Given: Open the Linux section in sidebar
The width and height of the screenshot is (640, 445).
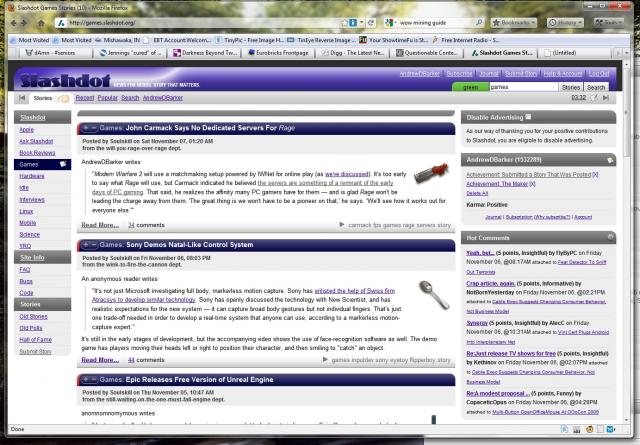Looking at the screenshot, I should (26, 211).
